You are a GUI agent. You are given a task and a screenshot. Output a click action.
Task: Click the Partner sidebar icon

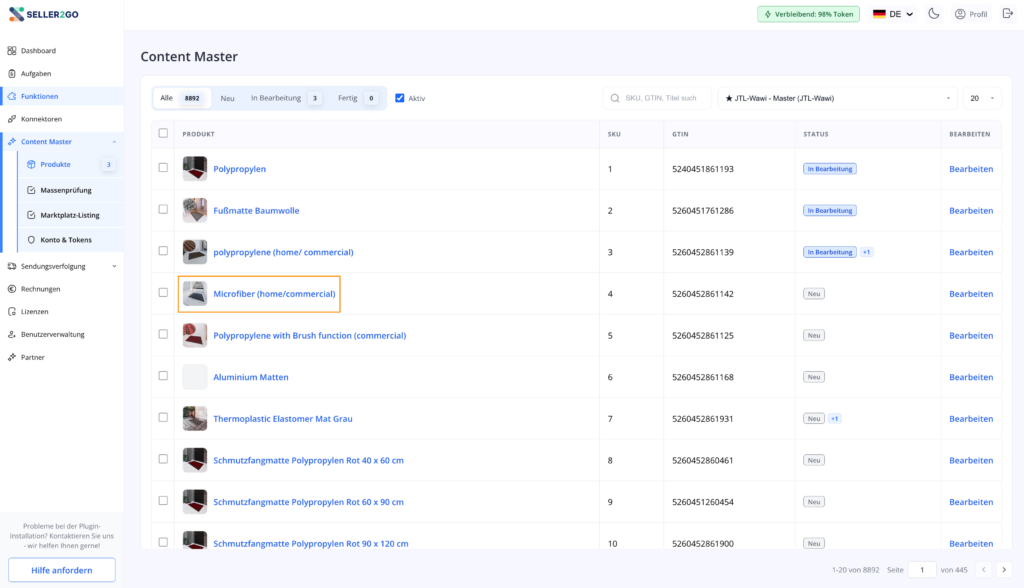(x=12, y=357)
